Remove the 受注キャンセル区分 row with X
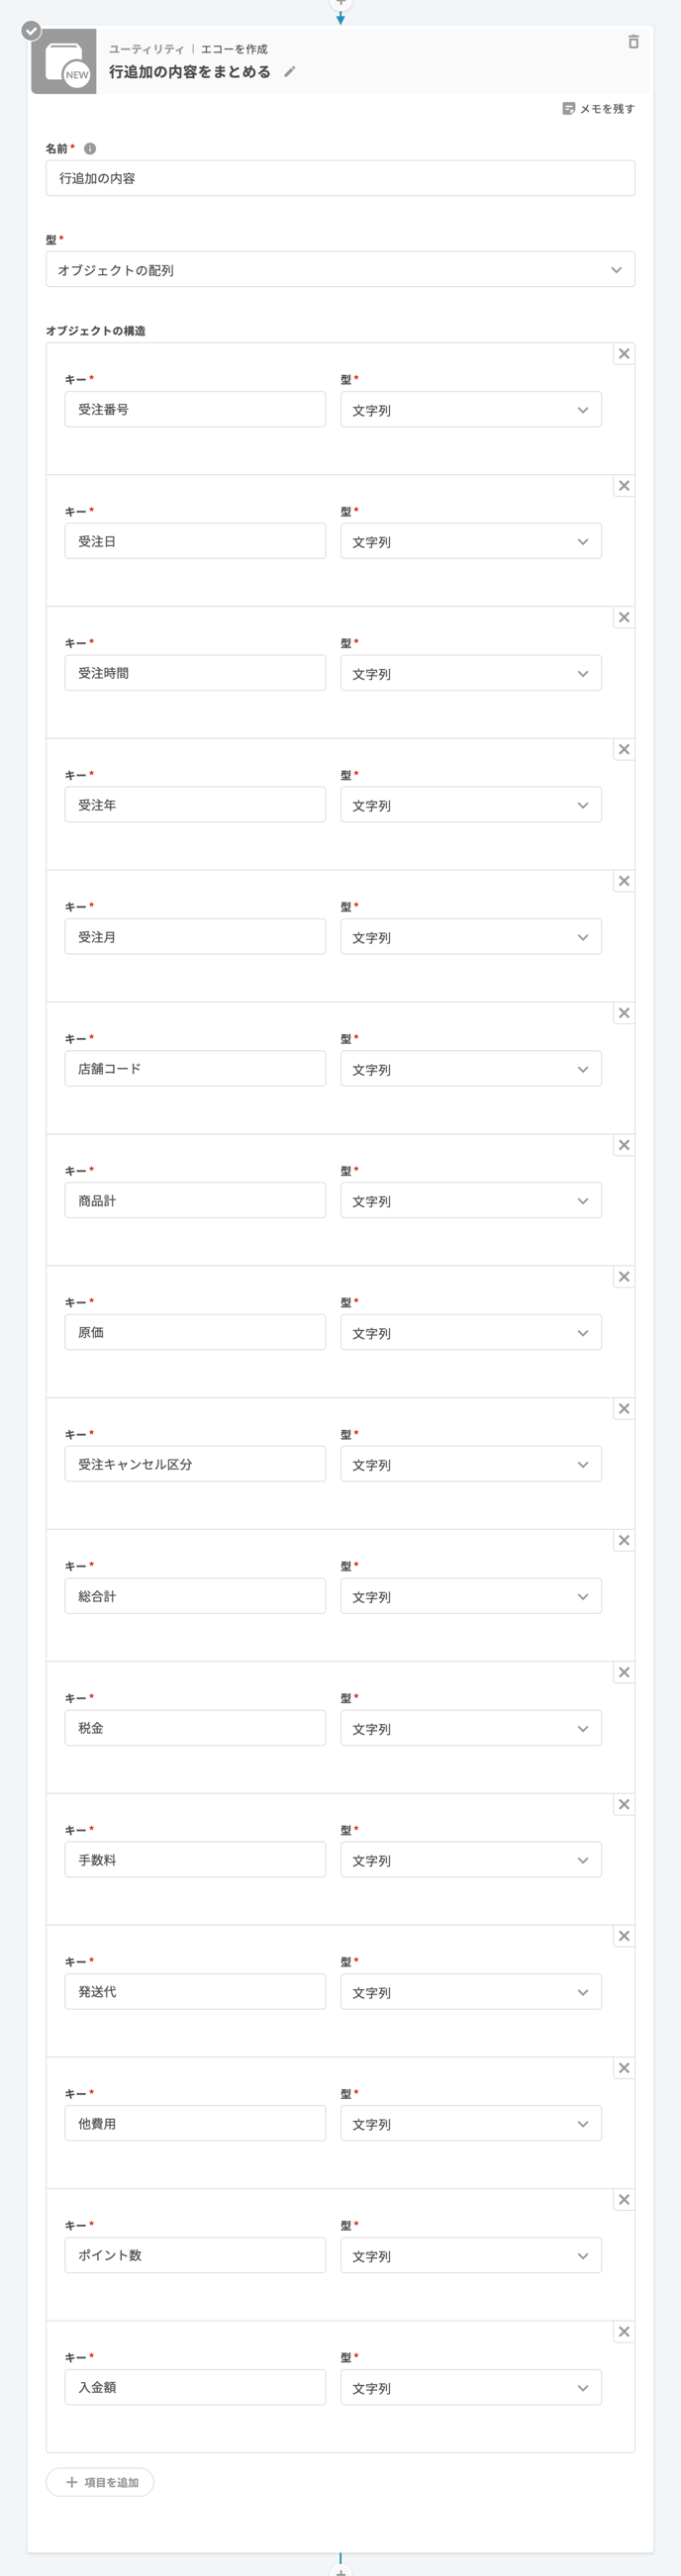The height and width of the screenshot is (2576, 681). tap(624, 1409)
